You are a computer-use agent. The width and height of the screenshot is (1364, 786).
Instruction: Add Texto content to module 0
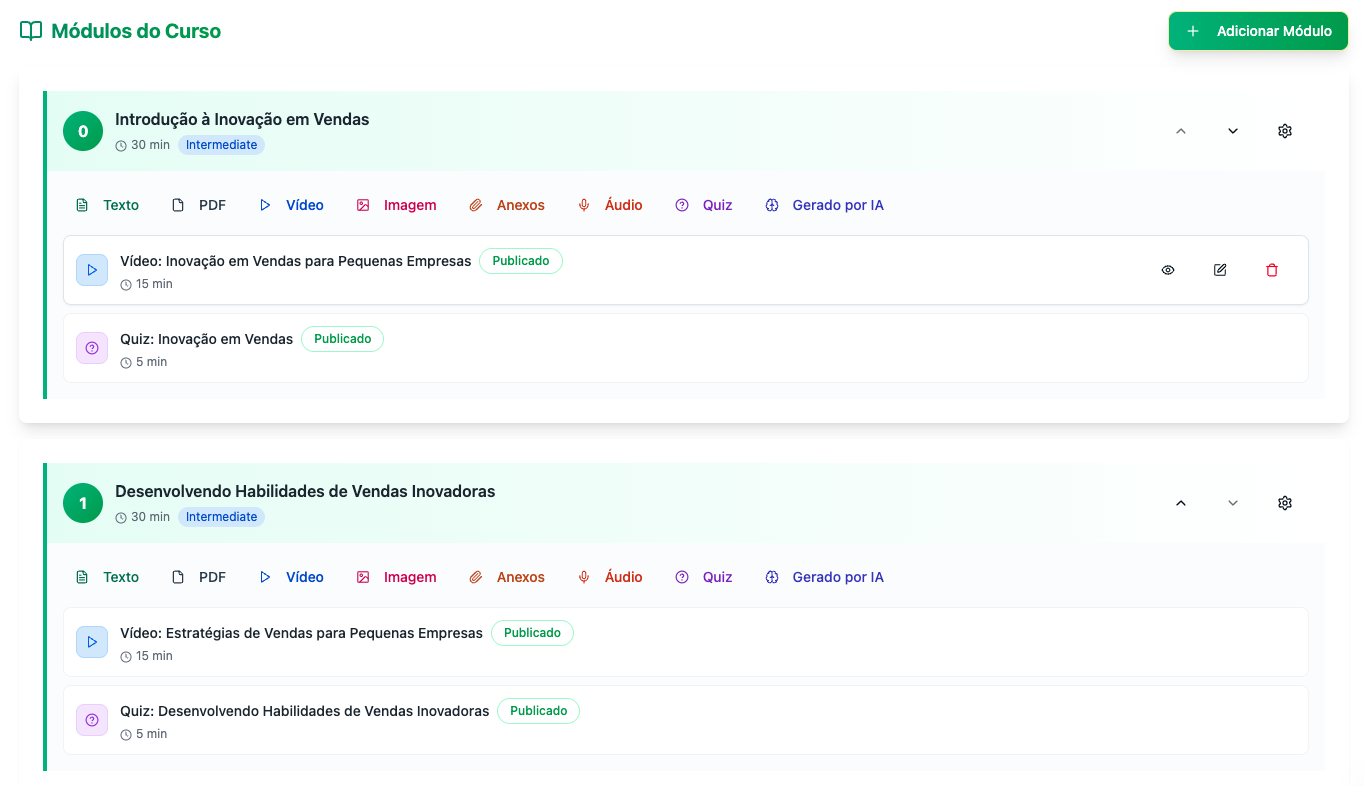click(x=108, y=205)
